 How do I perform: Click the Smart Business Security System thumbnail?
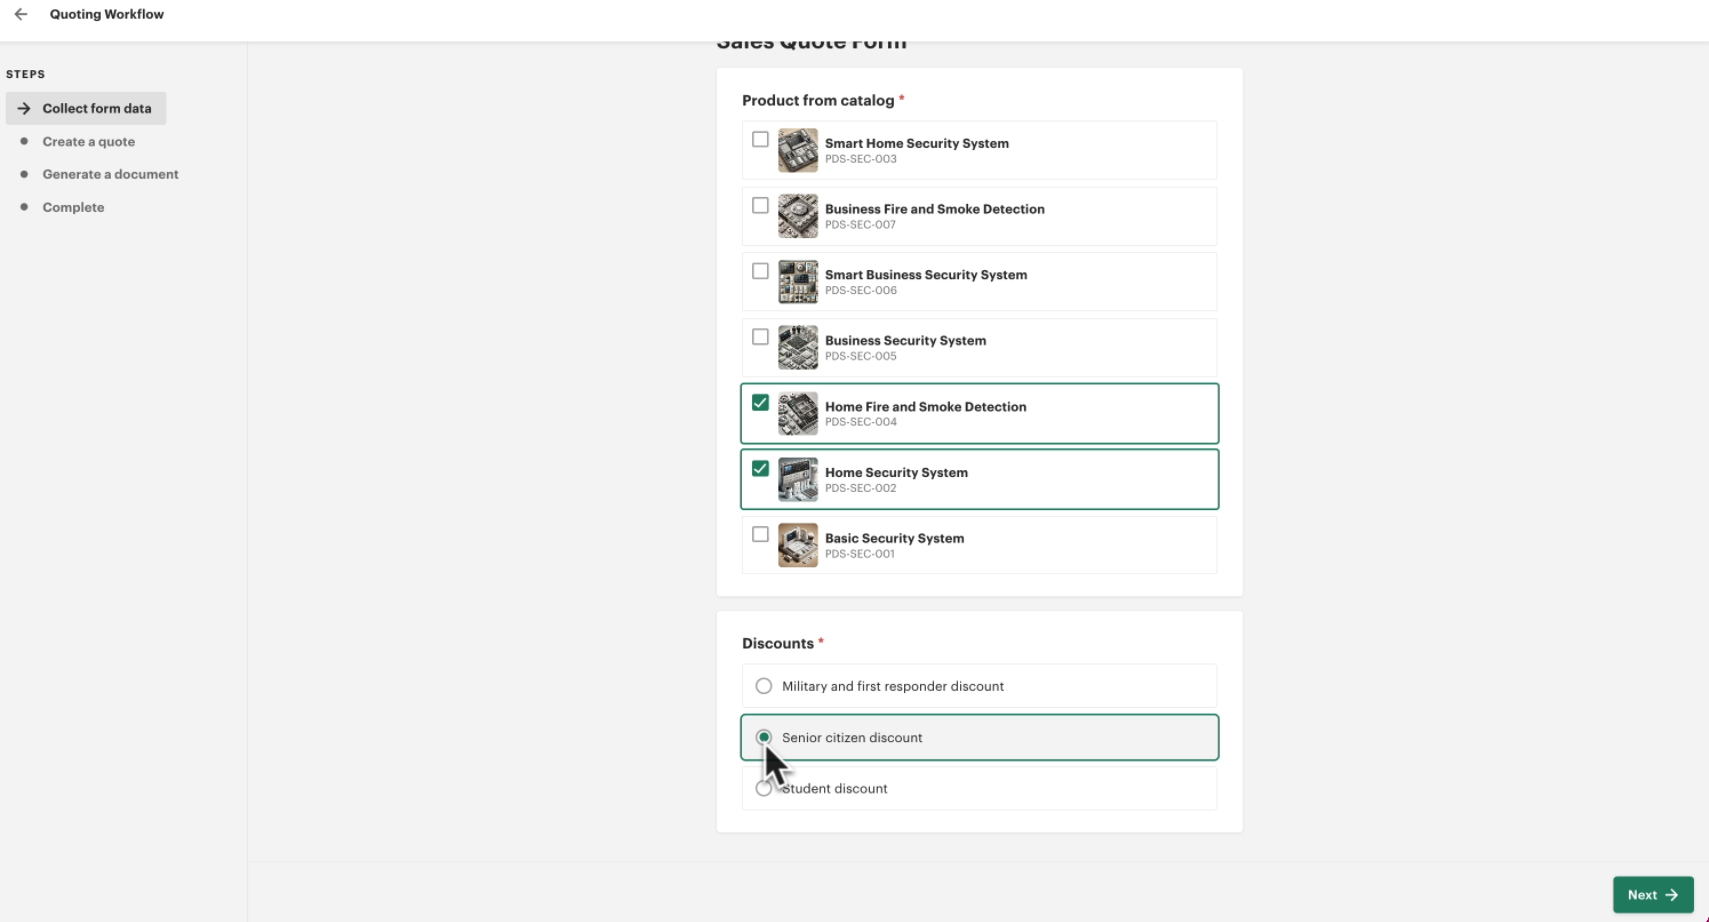click(797, 281)
